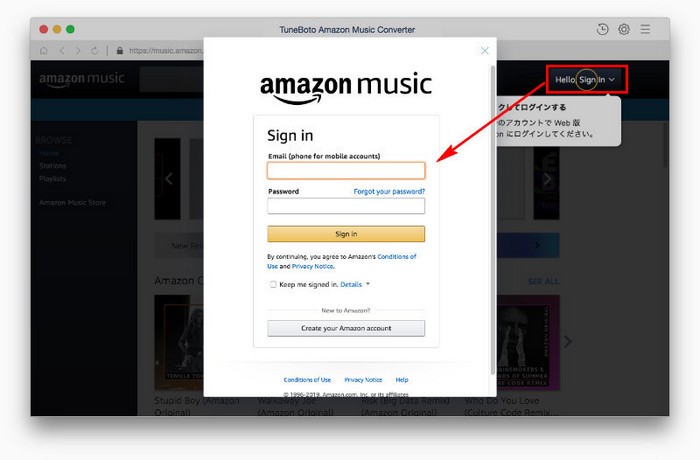Focus the Password input field
The width and height of the screenshot is (700, 460).
pyautogui.click(x=346, y=206)
